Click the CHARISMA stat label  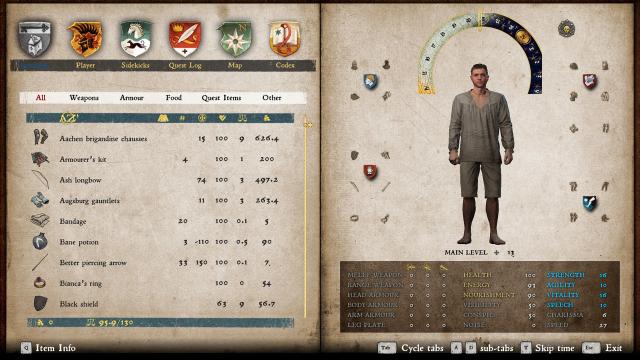pyautogui.click(x=565, y=315)
